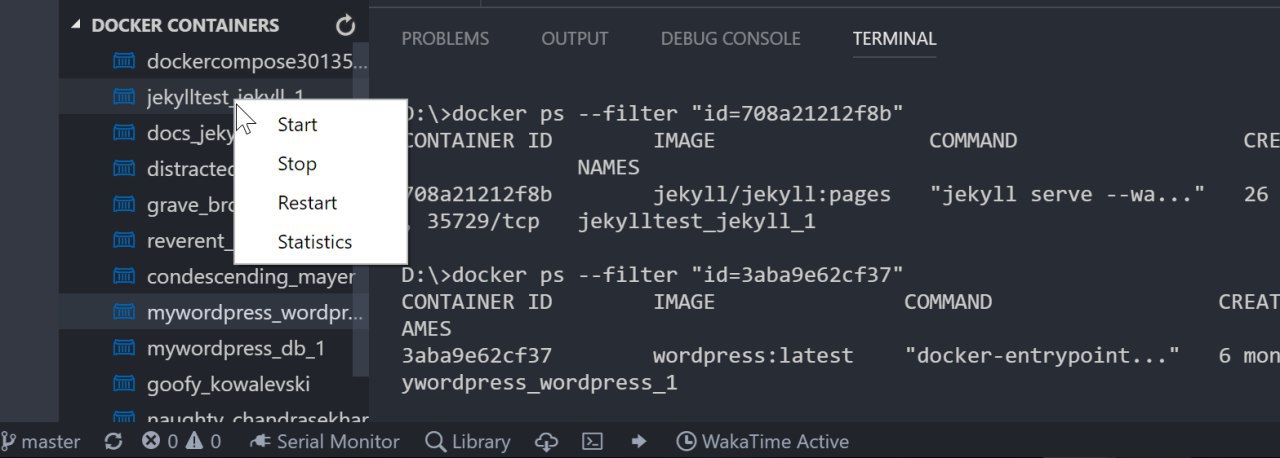The width and height of the screenshot is (1280, 458).
Task: Click the dockercompose30135 container icon
Action: click(x=124, y=61)
